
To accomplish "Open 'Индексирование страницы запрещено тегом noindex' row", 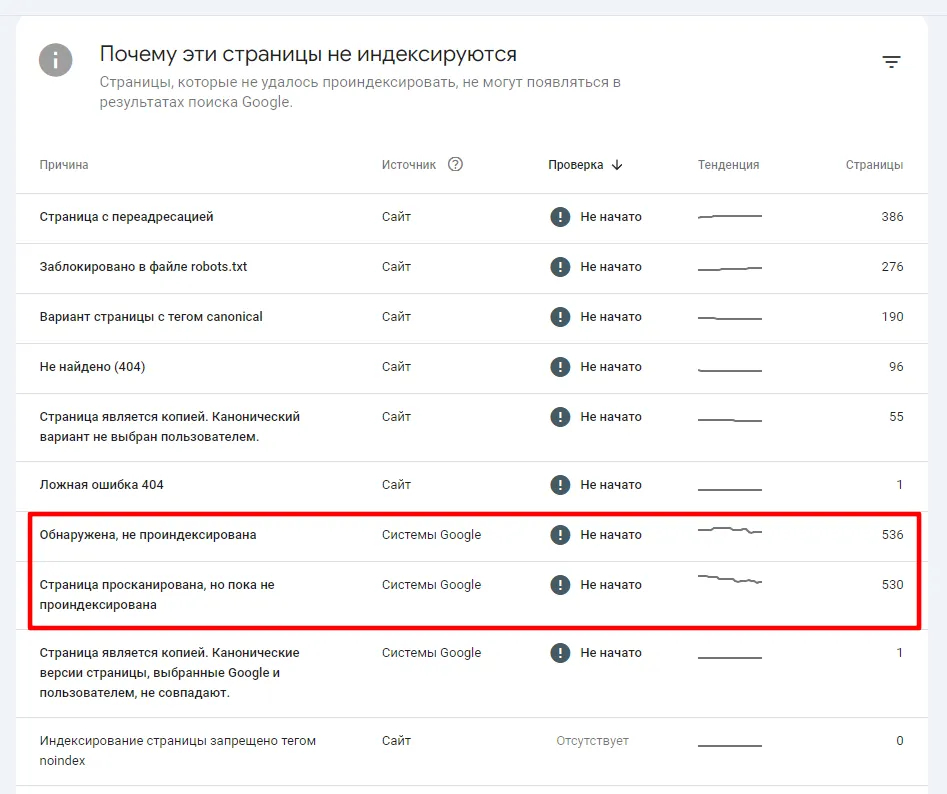I will pyautogui.click(x=472, y=751).
